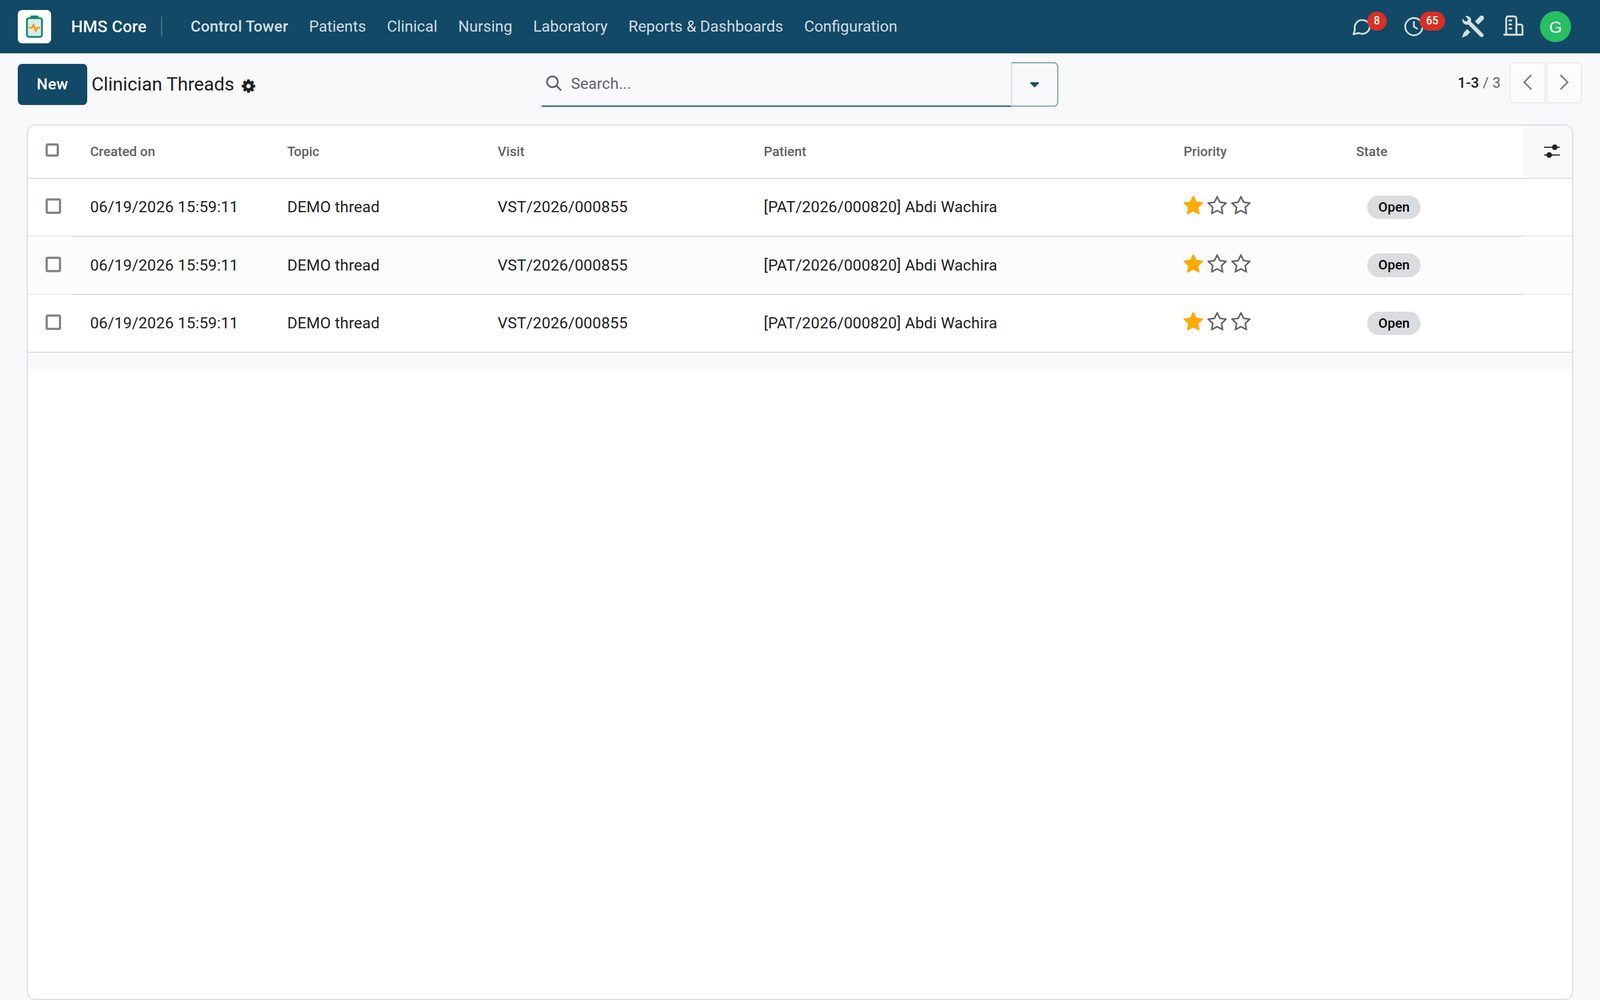Viewport: 1600px width, 1000px height.
Task: Open the developer tools wrench icon
Action: point(1472,27)
